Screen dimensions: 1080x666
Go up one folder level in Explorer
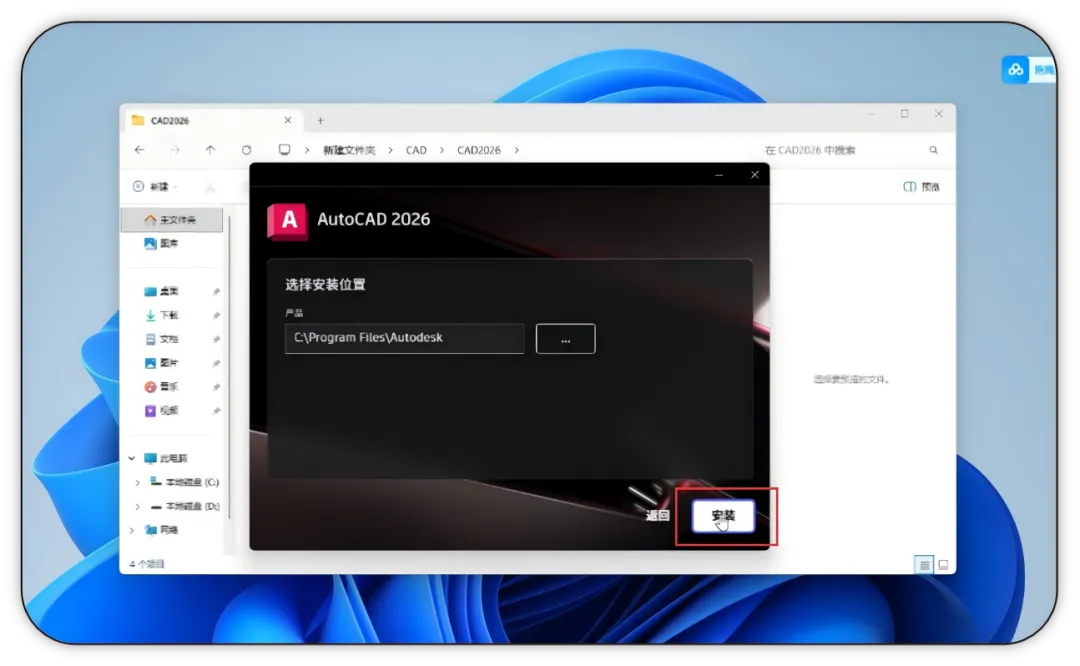point(210,149)
